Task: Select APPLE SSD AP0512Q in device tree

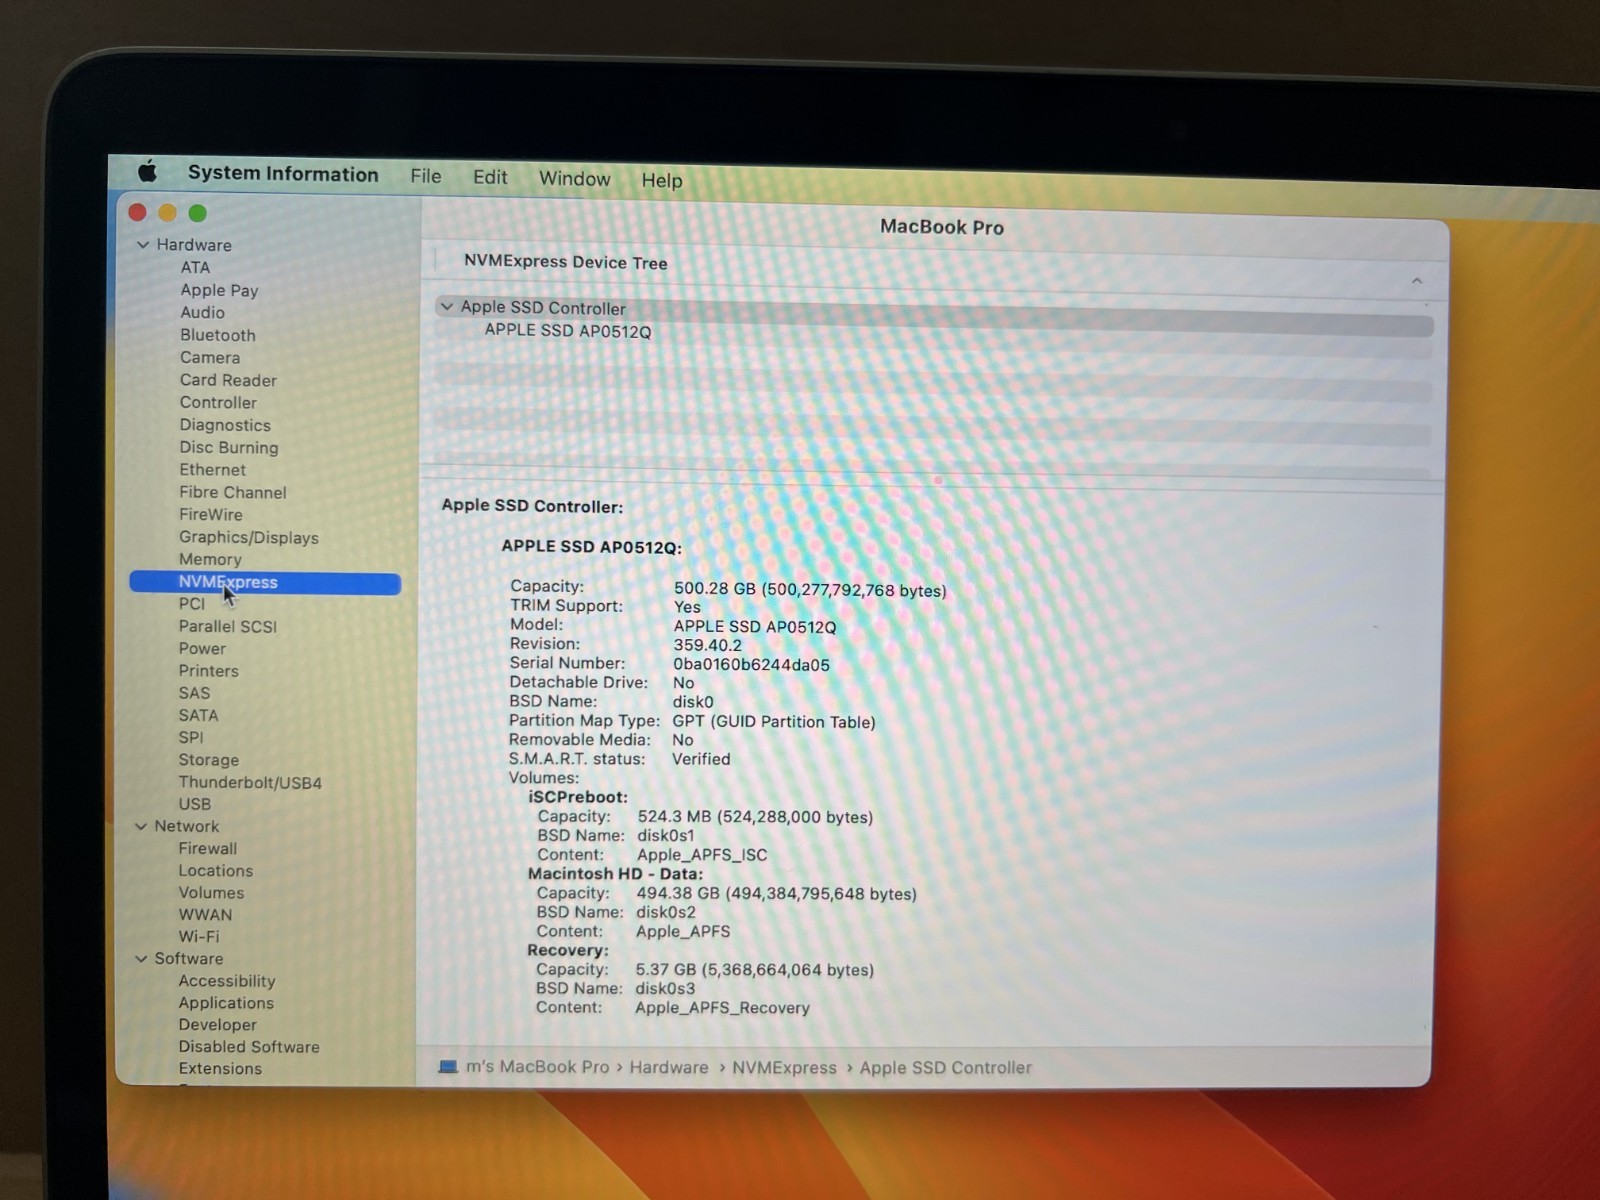Action: click(x=567, y=330)
